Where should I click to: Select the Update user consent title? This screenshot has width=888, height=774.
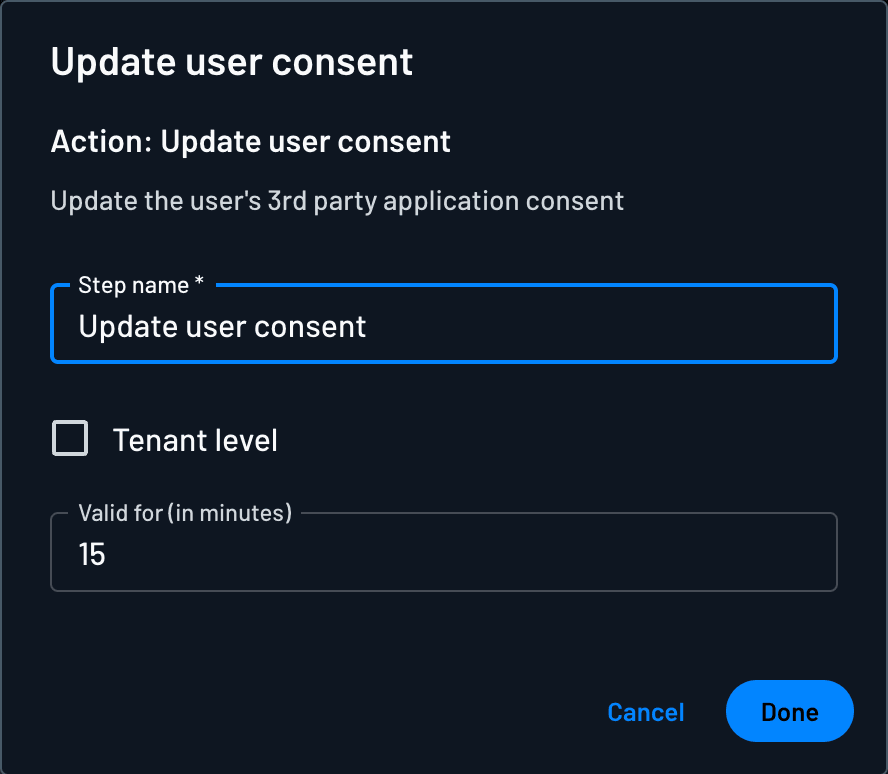tap(231, 62)
